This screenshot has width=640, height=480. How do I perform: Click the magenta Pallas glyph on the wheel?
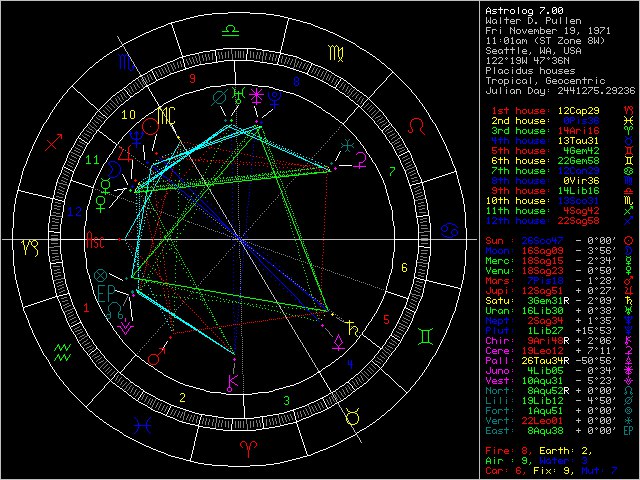(338, 342)
